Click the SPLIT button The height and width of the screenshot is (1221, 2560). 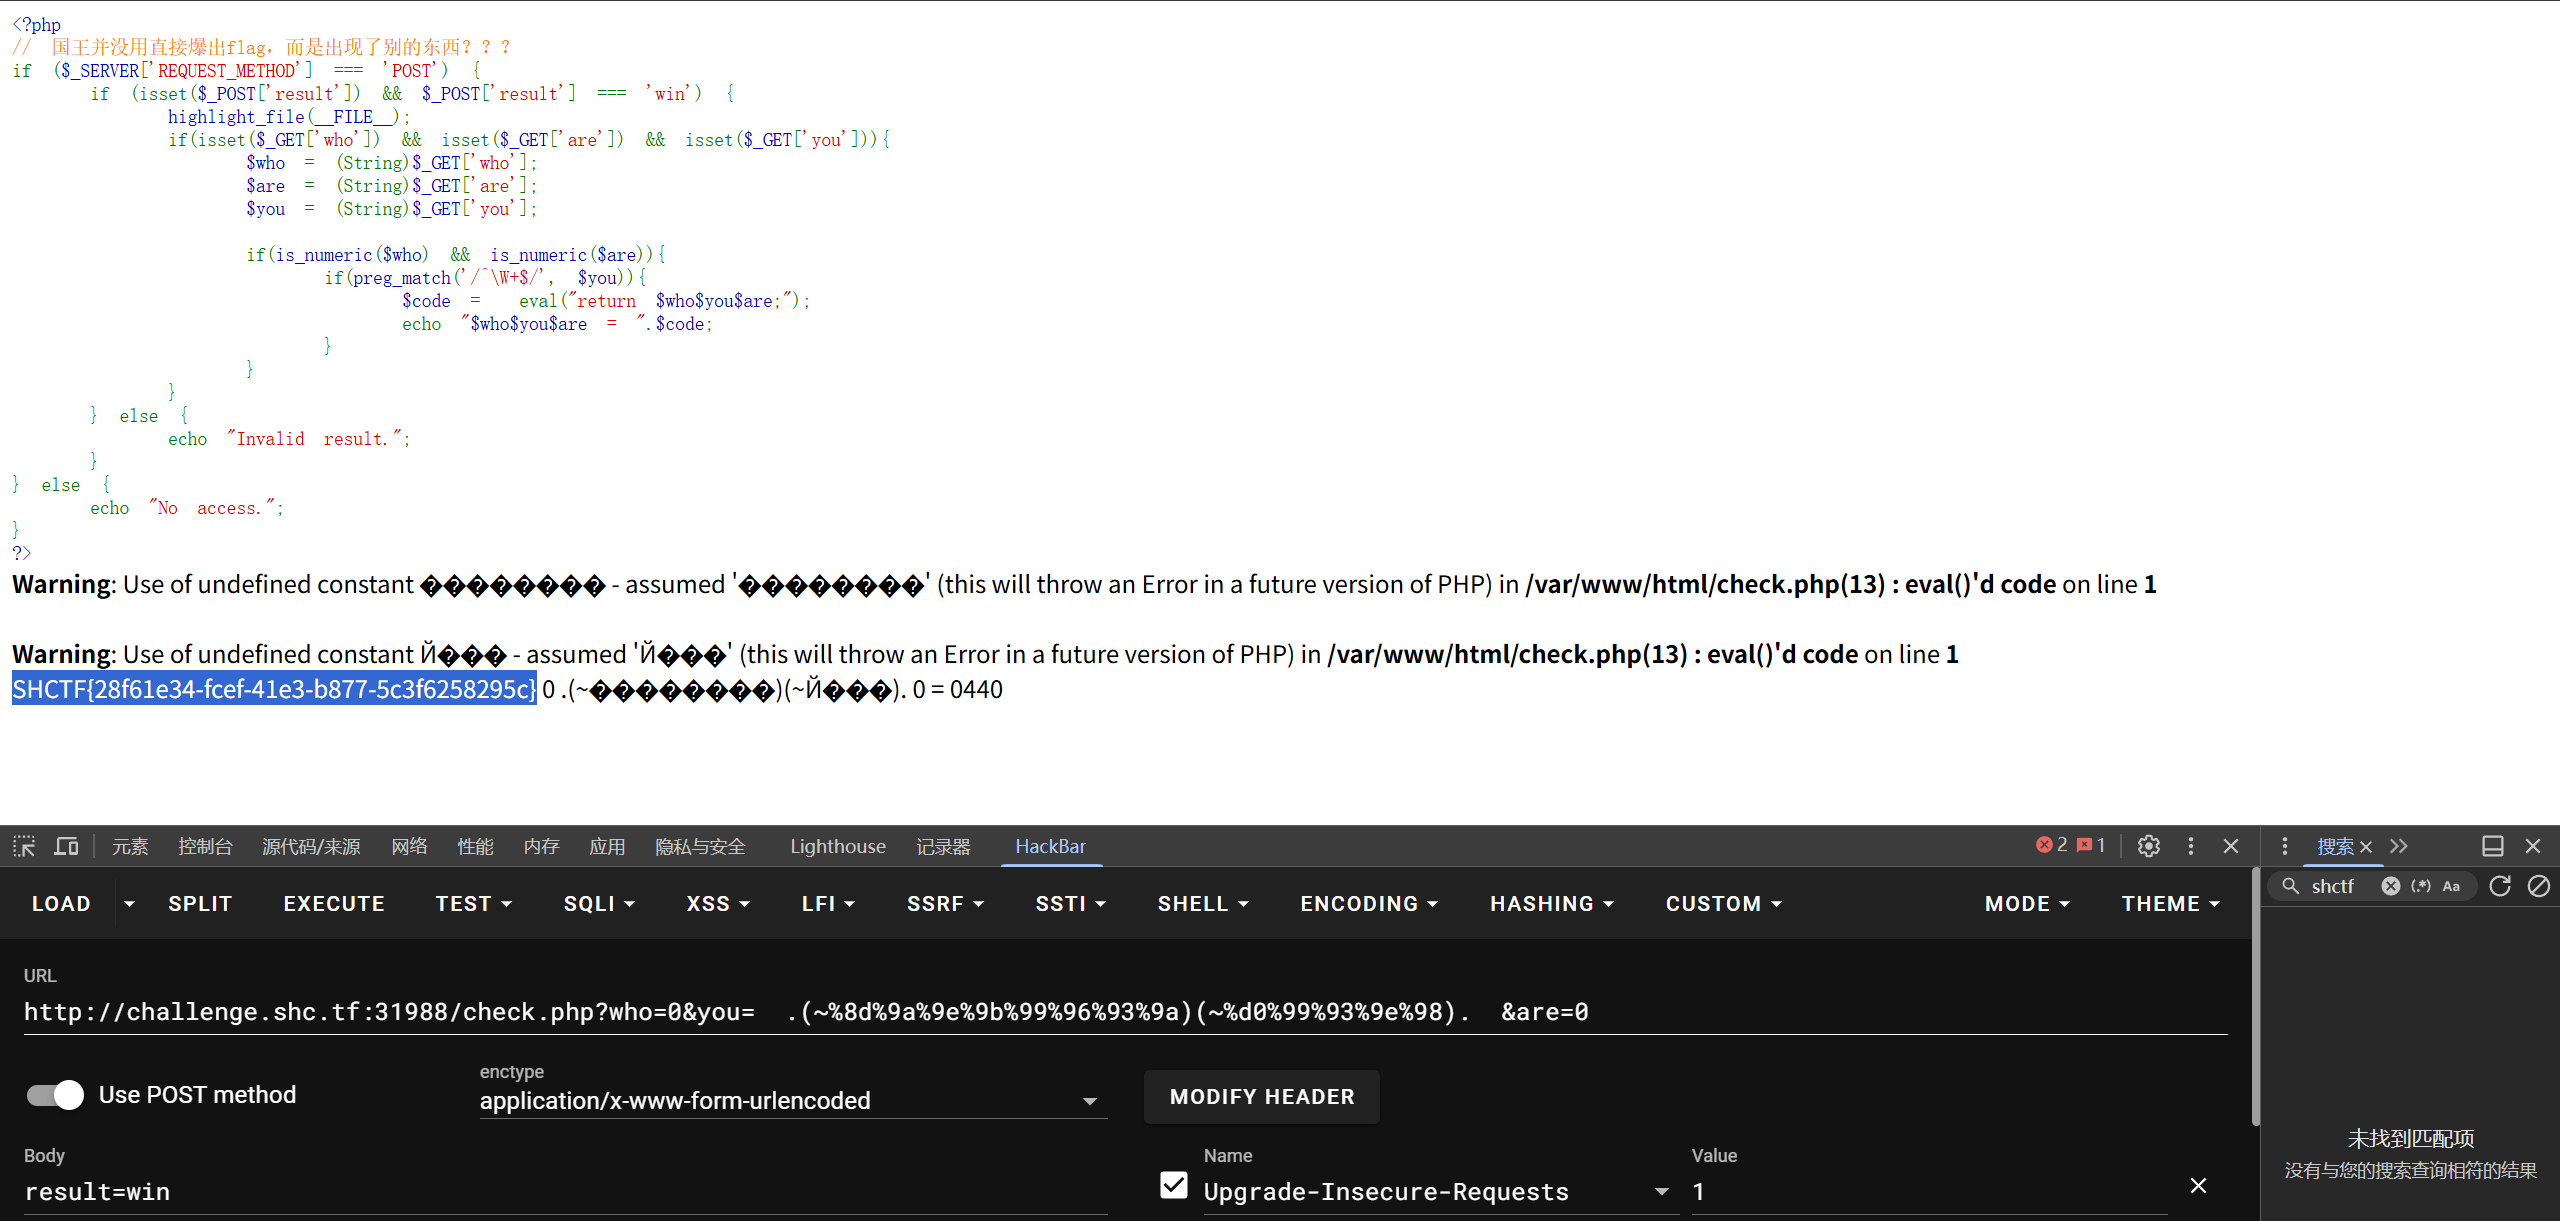[200, 904]
